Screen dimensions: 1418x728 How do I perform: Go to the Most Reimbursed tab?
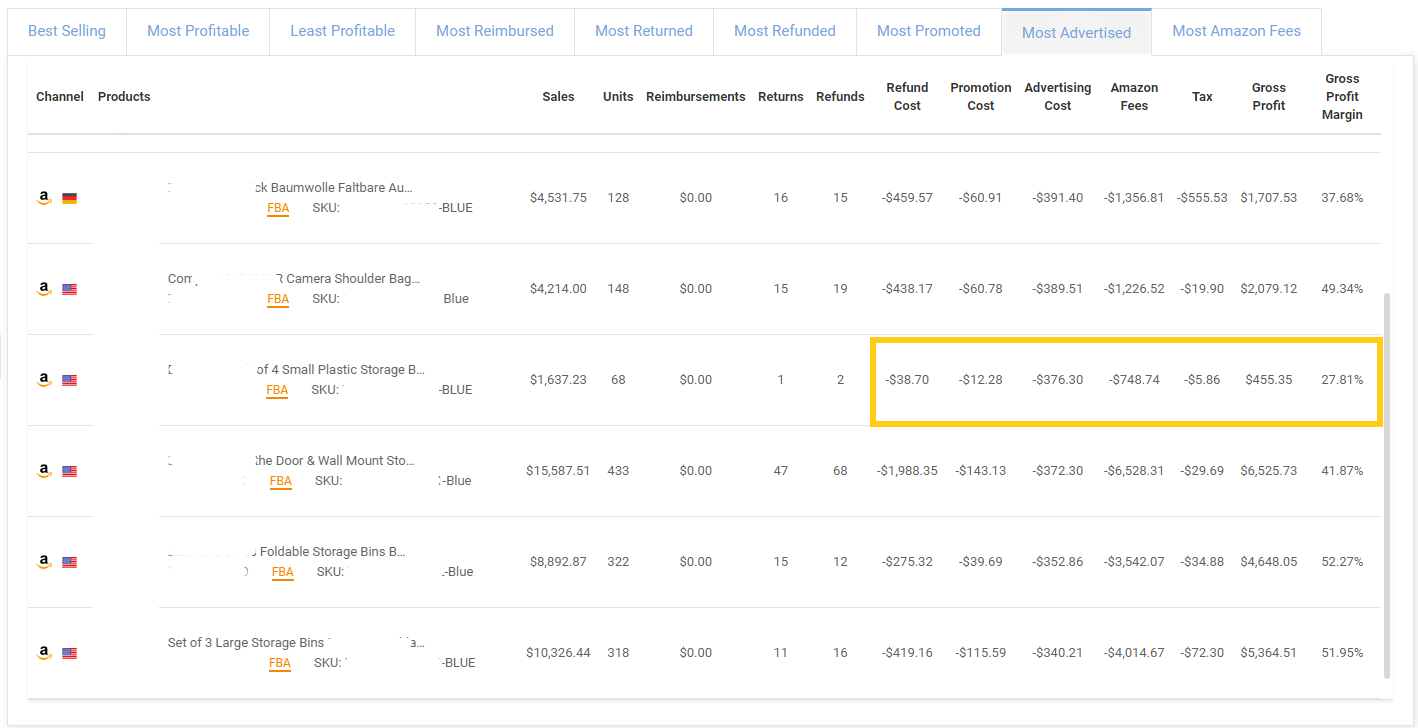[495, 31]
